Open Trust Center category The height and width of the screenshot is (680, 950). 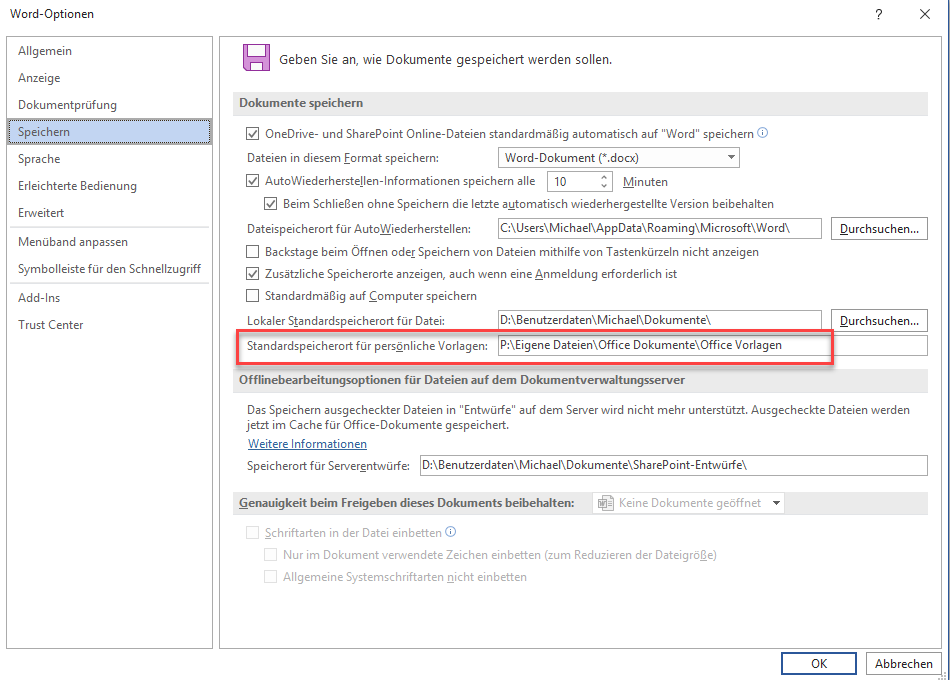[110, 324]
